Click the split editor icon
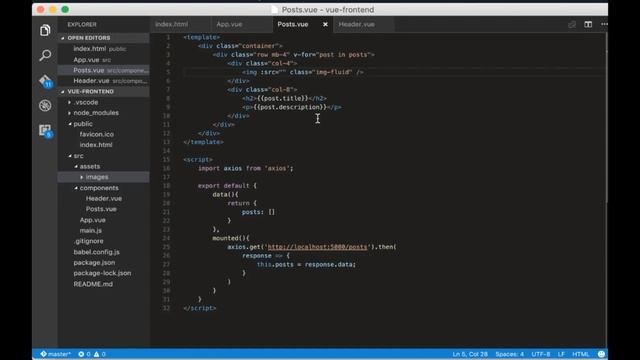 [588, 24]
